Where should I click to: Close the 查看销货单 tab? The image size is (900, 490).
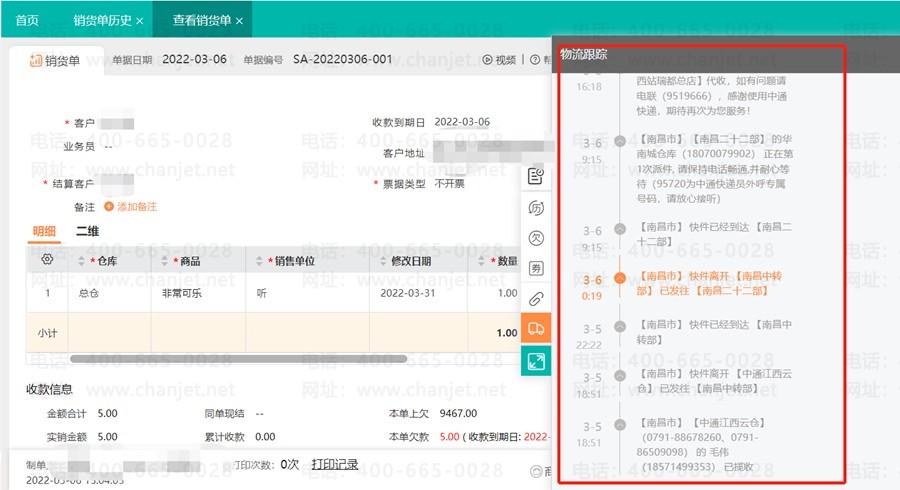(x=239, y=21)
